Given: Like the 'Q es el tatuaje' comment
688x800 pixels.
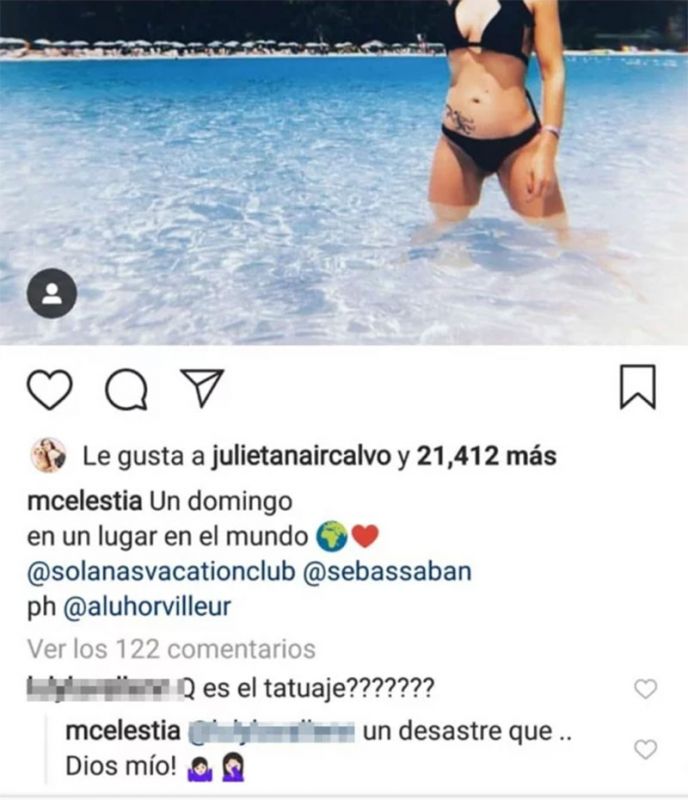Looking at the screenshot, I should [645, 689].
